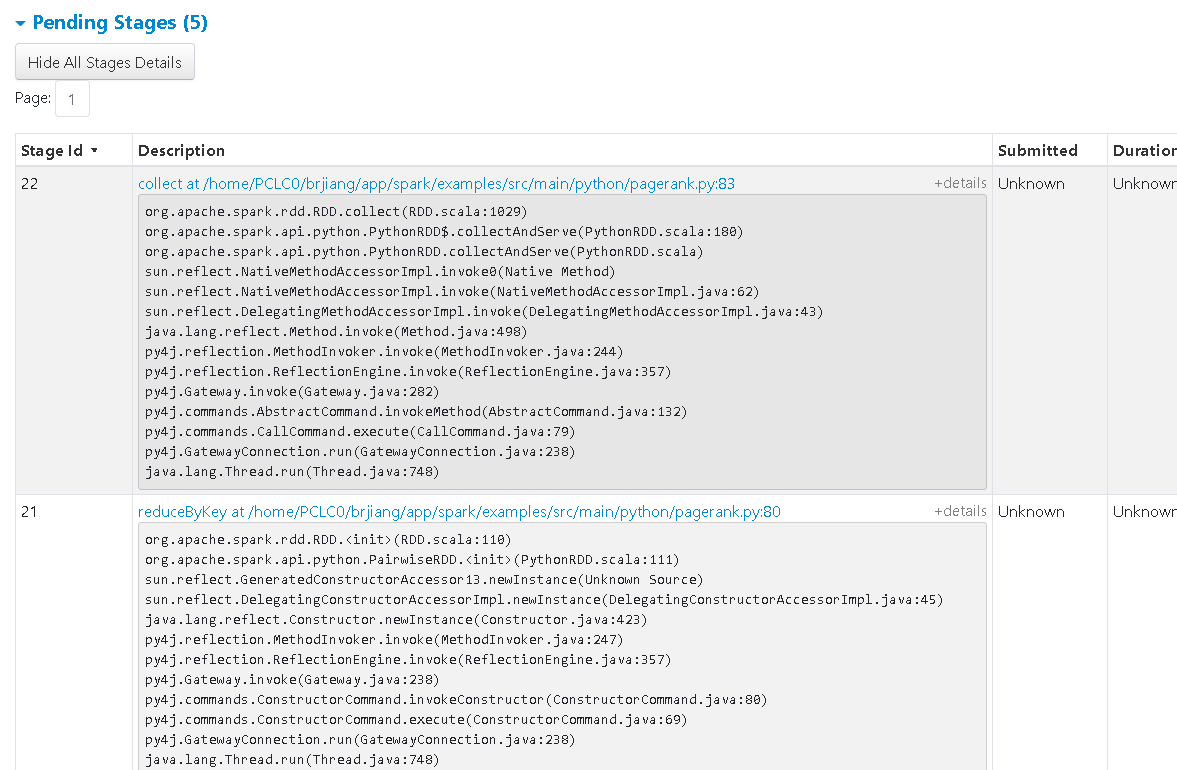Open page 1 in the pager
Screen dimensions: 1177x770
tap(72, 99)
